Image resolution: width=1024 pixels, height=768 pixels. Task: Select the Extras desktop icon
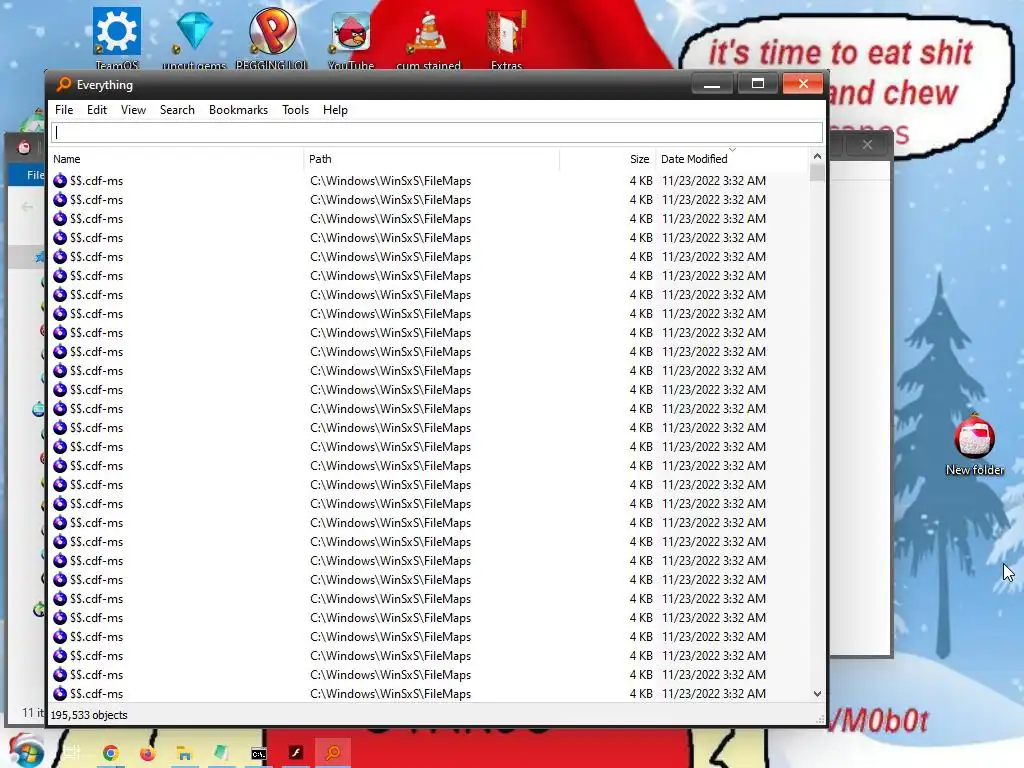pyautogui.click(x=506, y=38)
